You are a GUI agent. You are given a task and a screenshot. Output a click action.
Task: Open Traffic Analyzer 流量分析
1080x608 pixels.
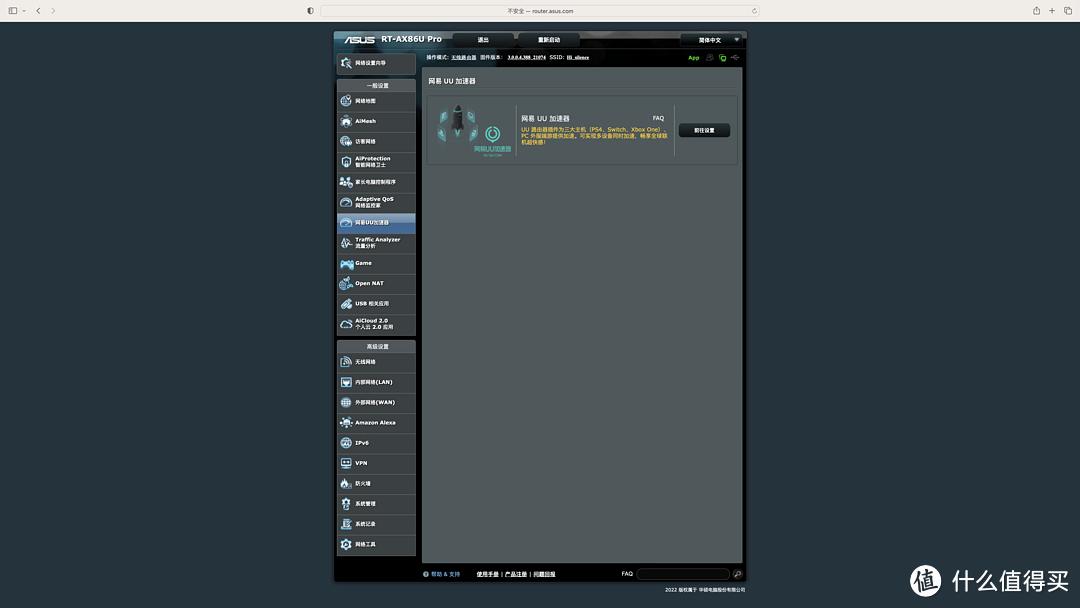376,243
